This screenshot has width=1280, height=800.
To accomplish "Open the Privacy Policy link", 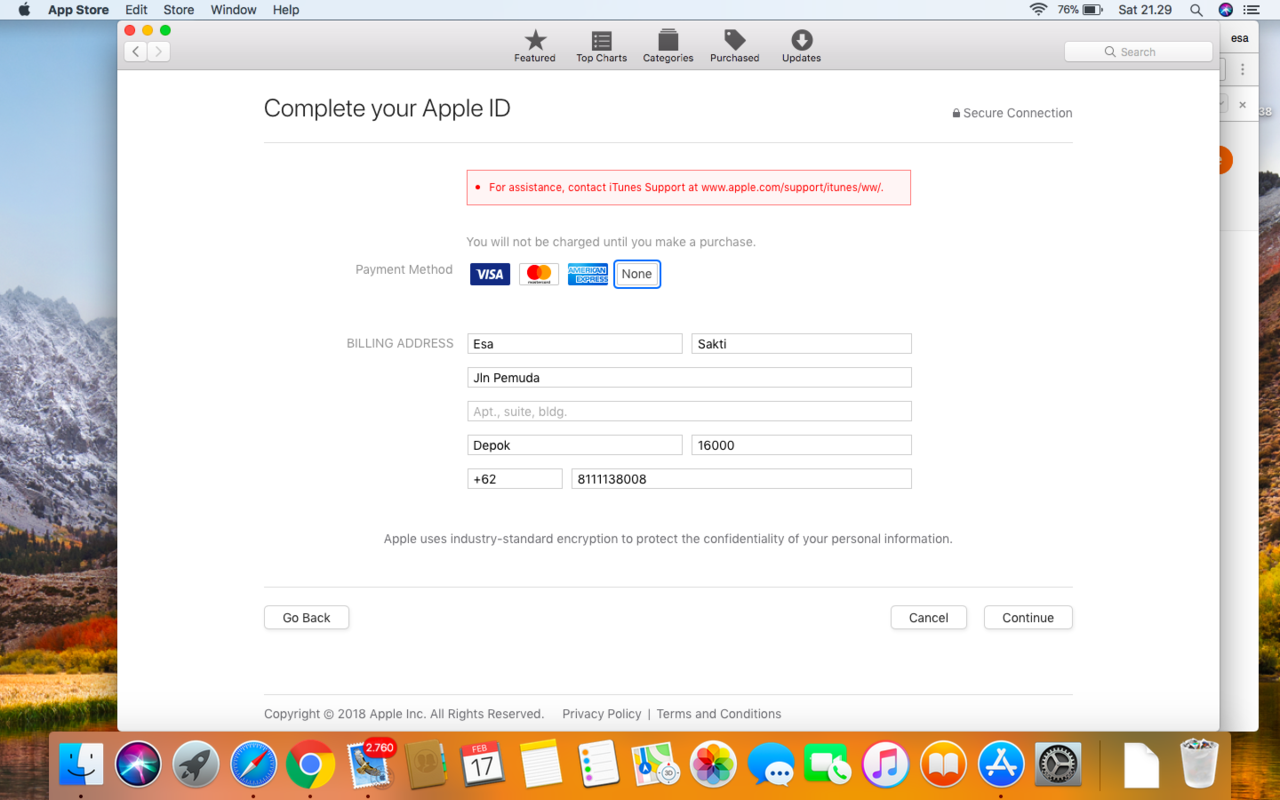I will point(602,714).
